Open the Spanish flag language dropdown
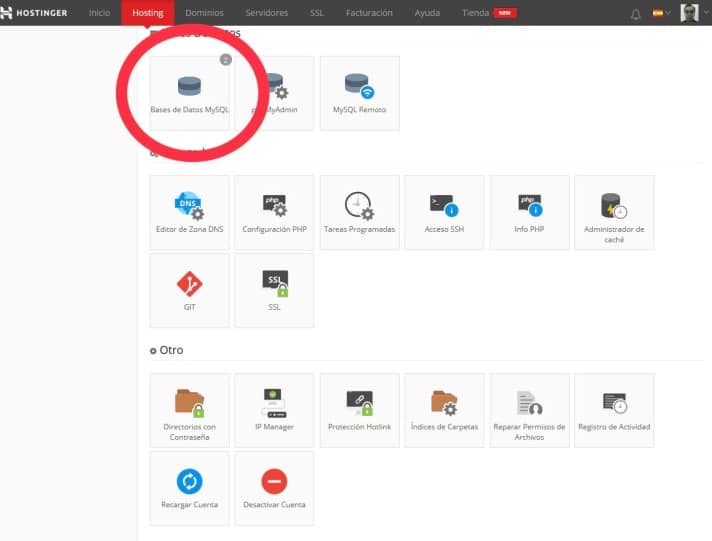This screenshot has width=712, height=541. (x=661, y=13)
